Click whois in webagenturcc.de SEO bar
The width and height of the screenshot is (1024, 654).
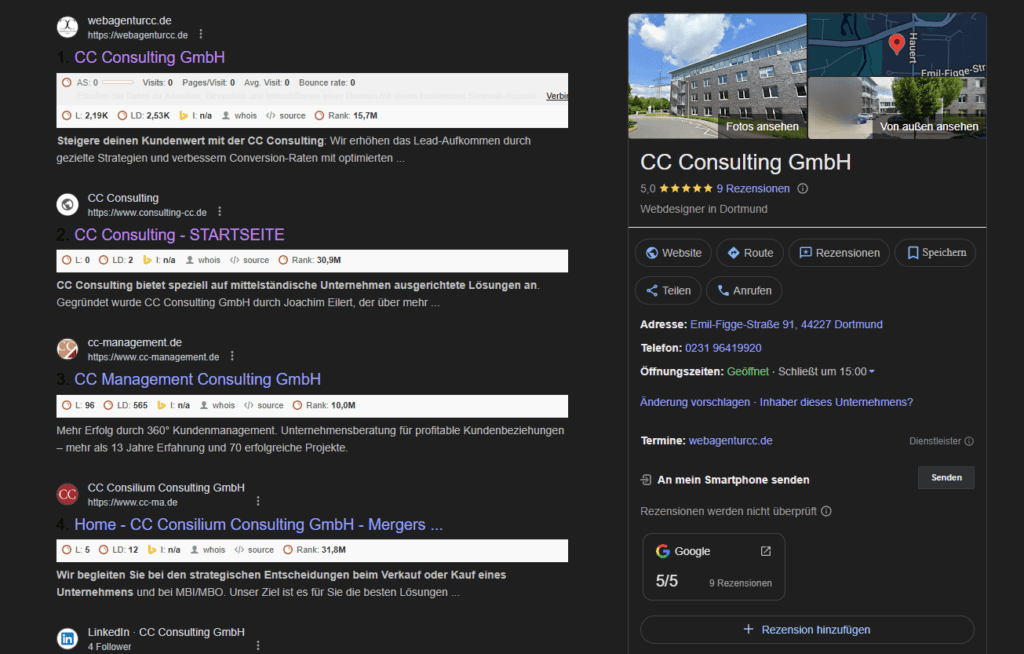click(240, 116)
